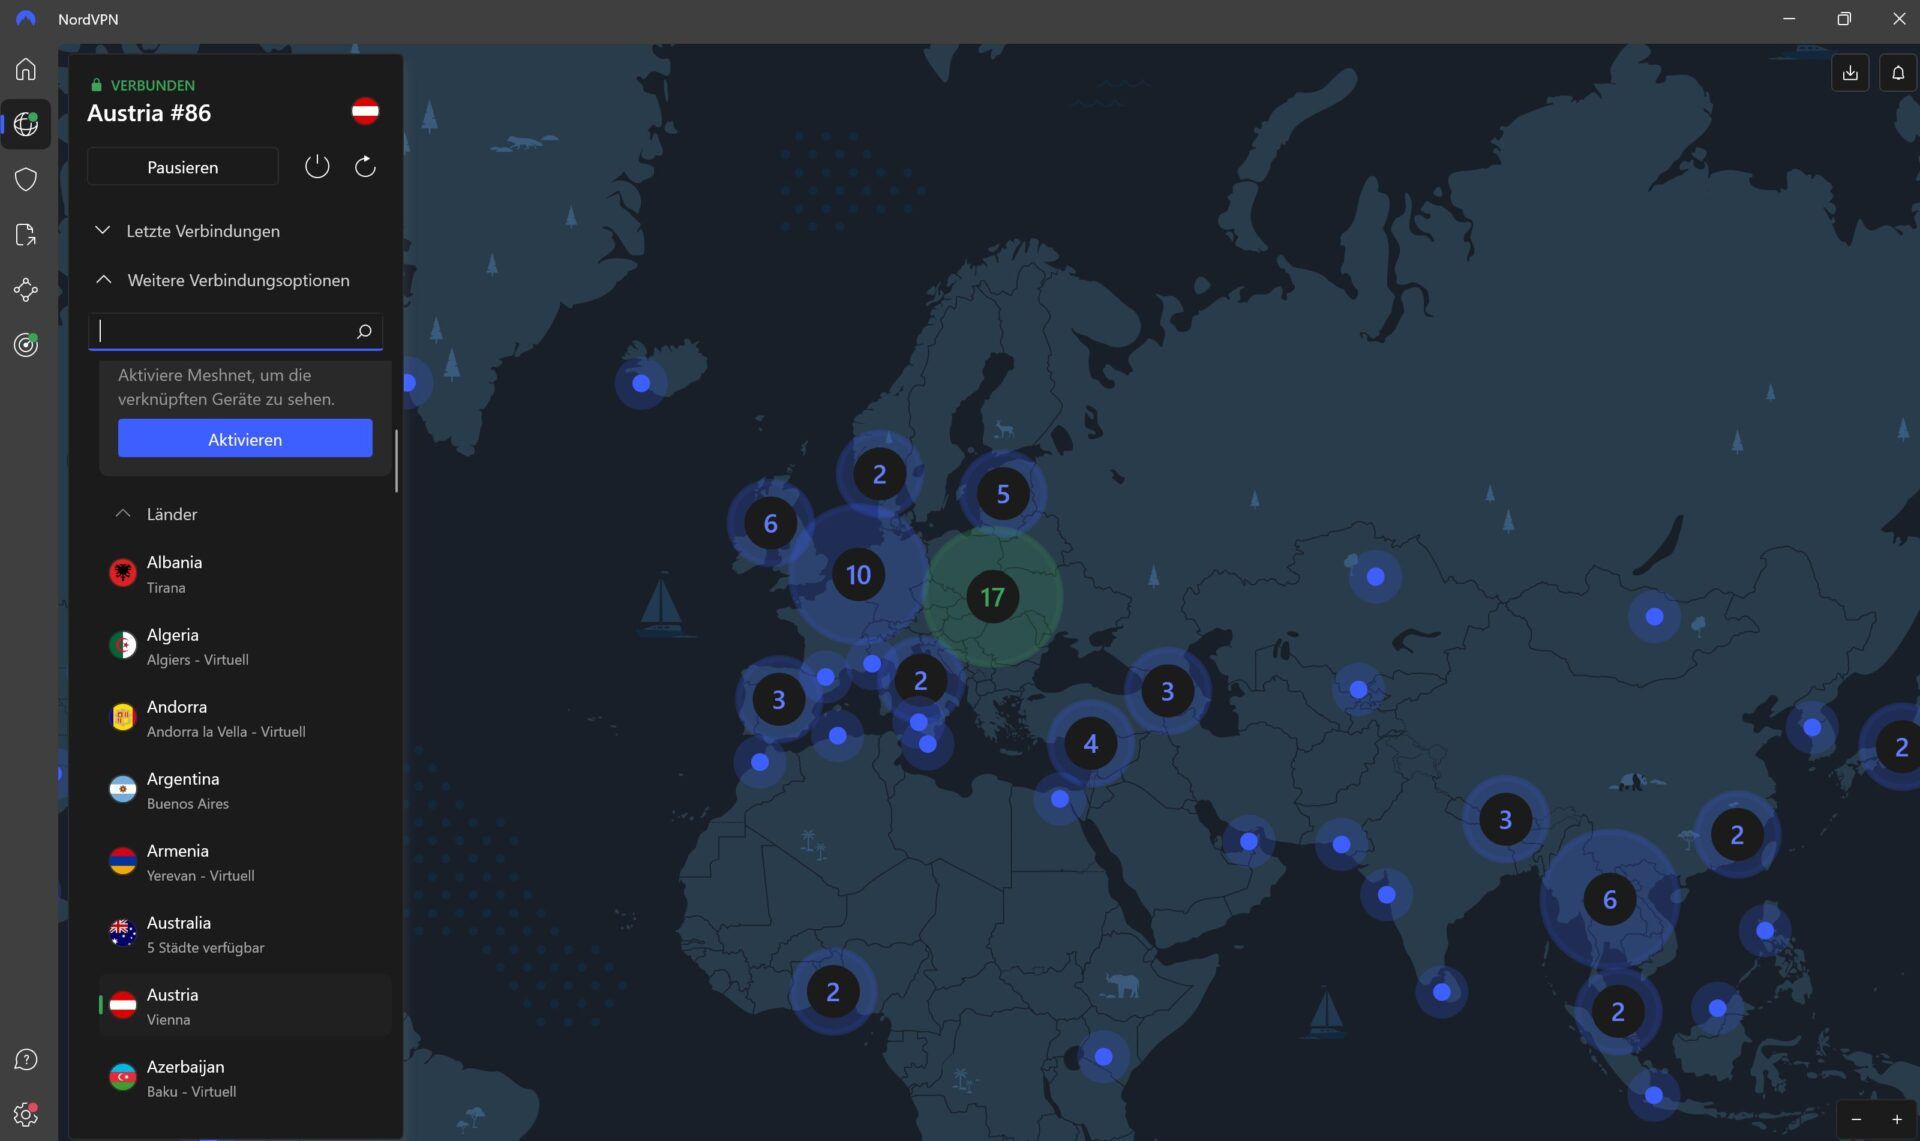The image size is (1920, 1141).
Task: Open the notifications bell icon
Action: [x=1898, y=73]
